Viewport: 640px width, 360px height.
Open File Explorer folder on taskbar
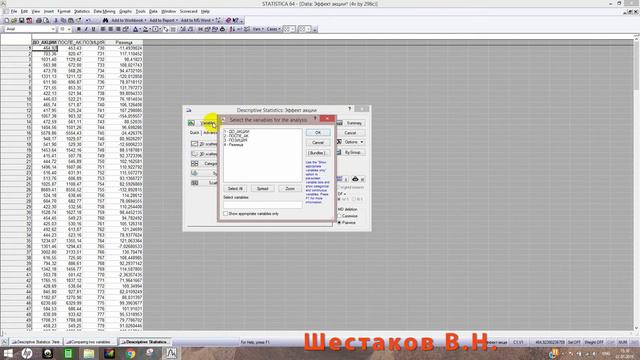coord(89,353)
